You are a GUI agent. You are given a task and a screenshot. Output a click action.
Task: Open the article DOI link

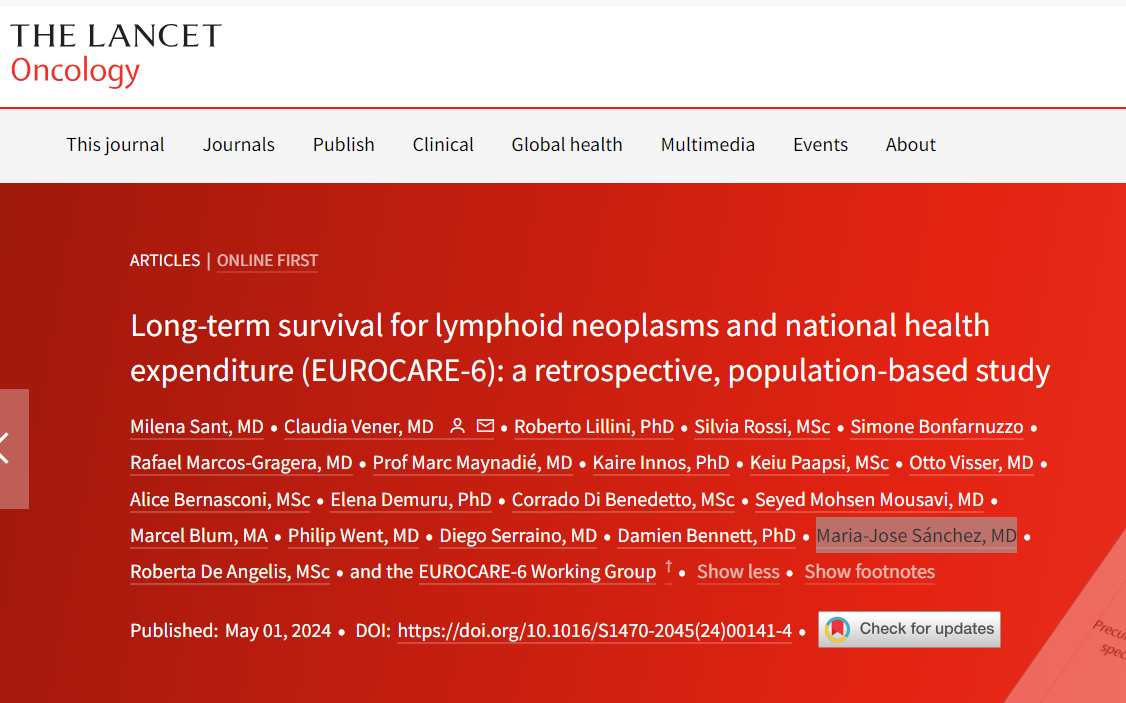coord(594,631)
